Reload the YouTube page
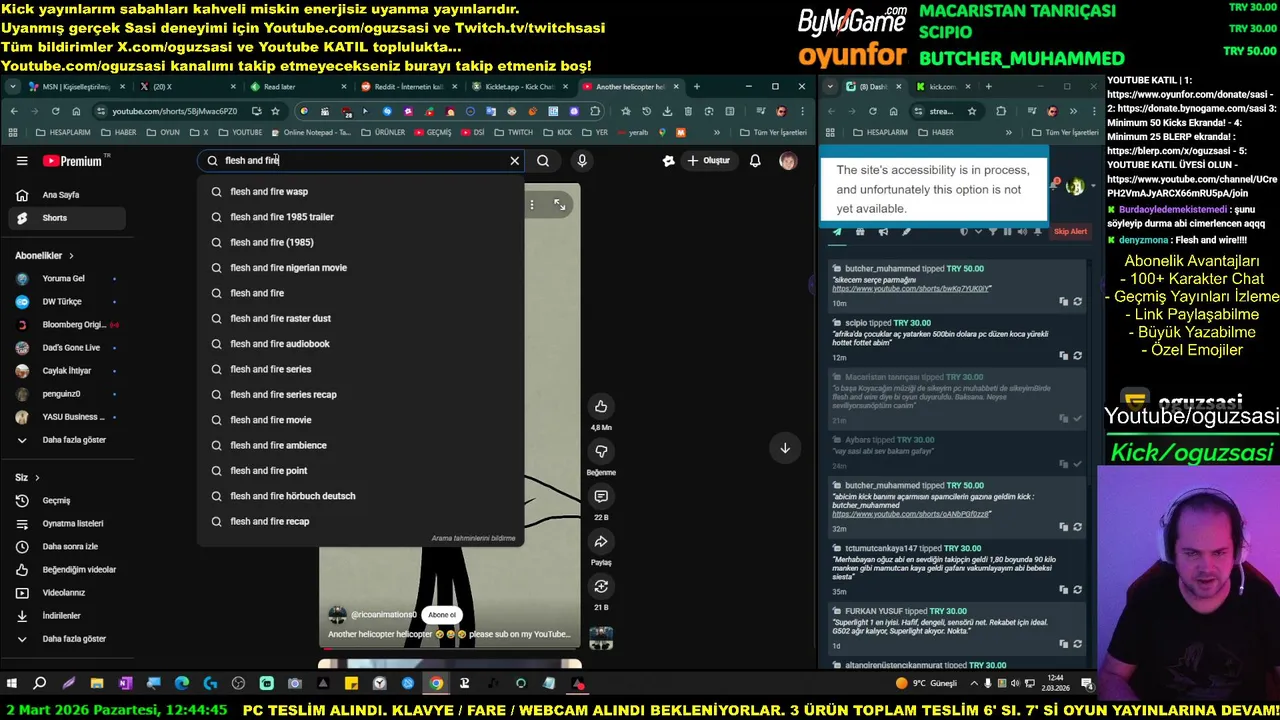This screenshot has height=720, width=1280. 55,111
